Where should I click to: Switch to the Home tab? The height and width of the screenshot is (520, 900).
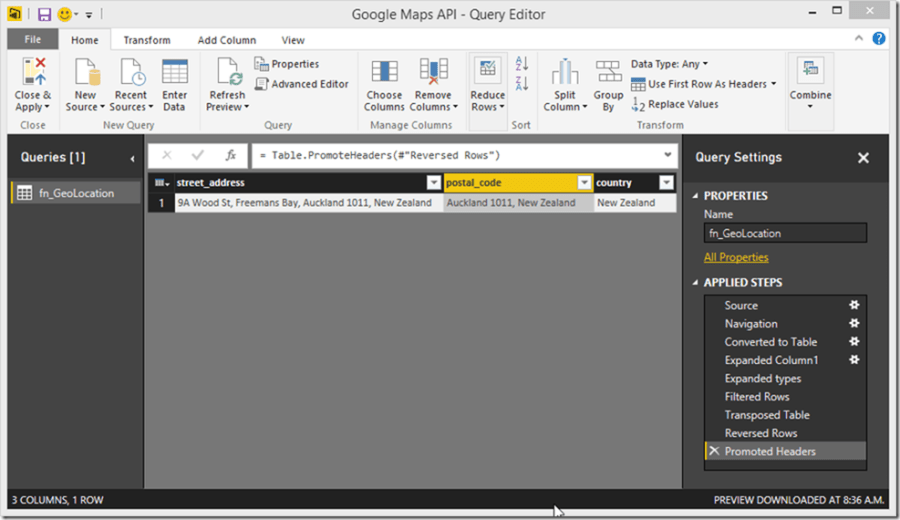(84, 40)
